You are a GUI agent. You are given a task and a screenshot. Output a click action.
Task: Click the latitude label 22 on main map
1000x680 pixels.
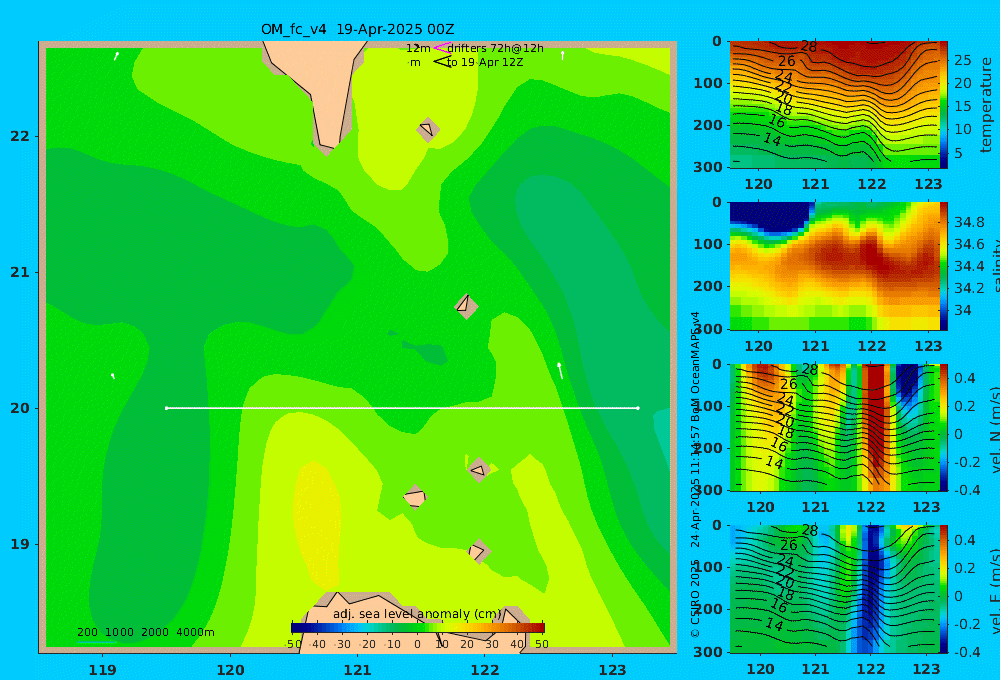point(20,136)
